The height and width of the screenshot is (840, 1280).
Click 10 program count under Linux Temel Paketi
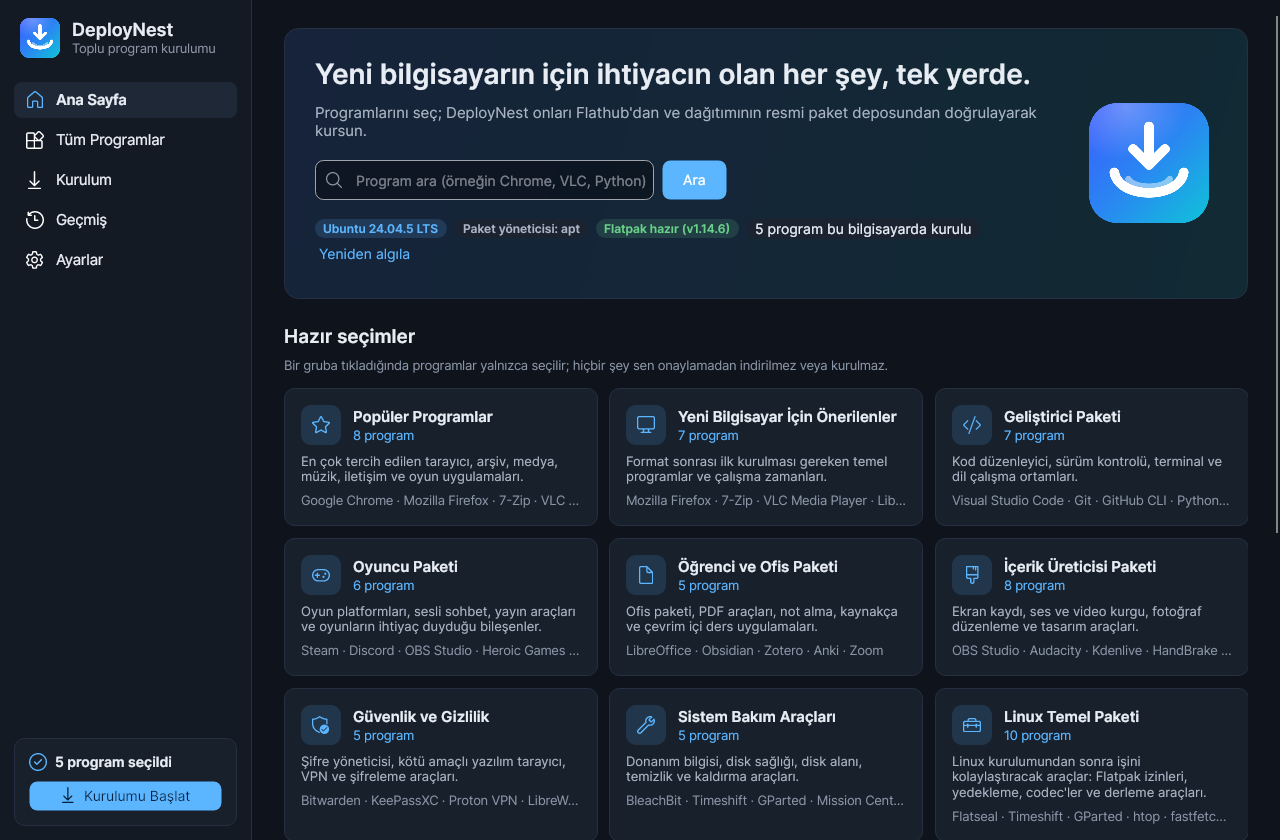[x=1037, y=736]
